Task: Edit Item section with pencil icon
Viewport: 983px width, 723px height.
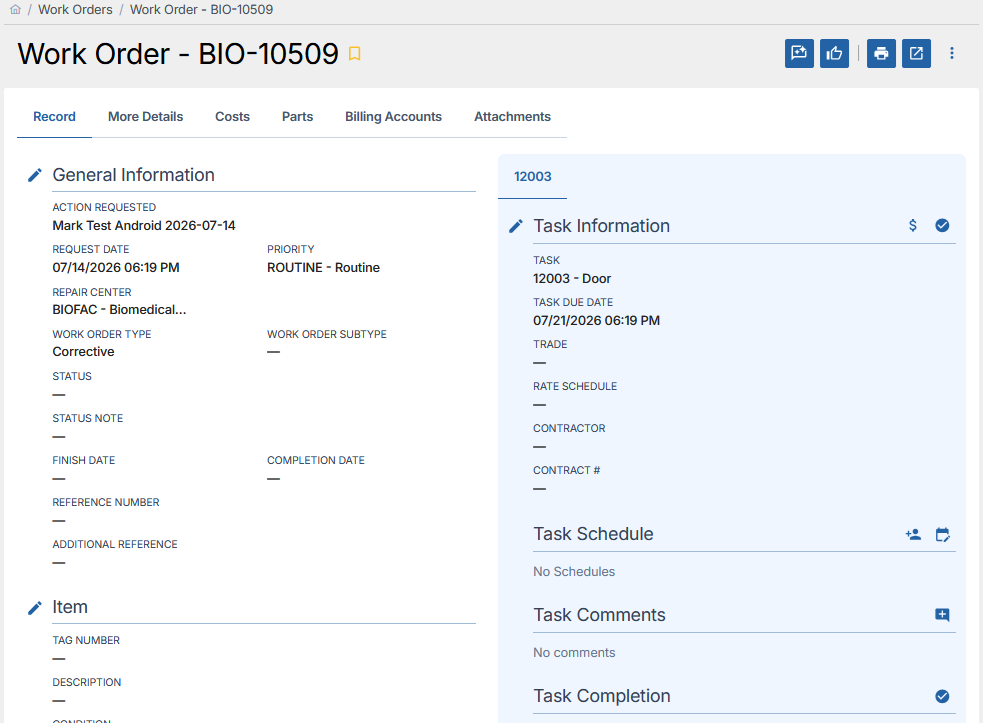Action: (x=35, y=608)
